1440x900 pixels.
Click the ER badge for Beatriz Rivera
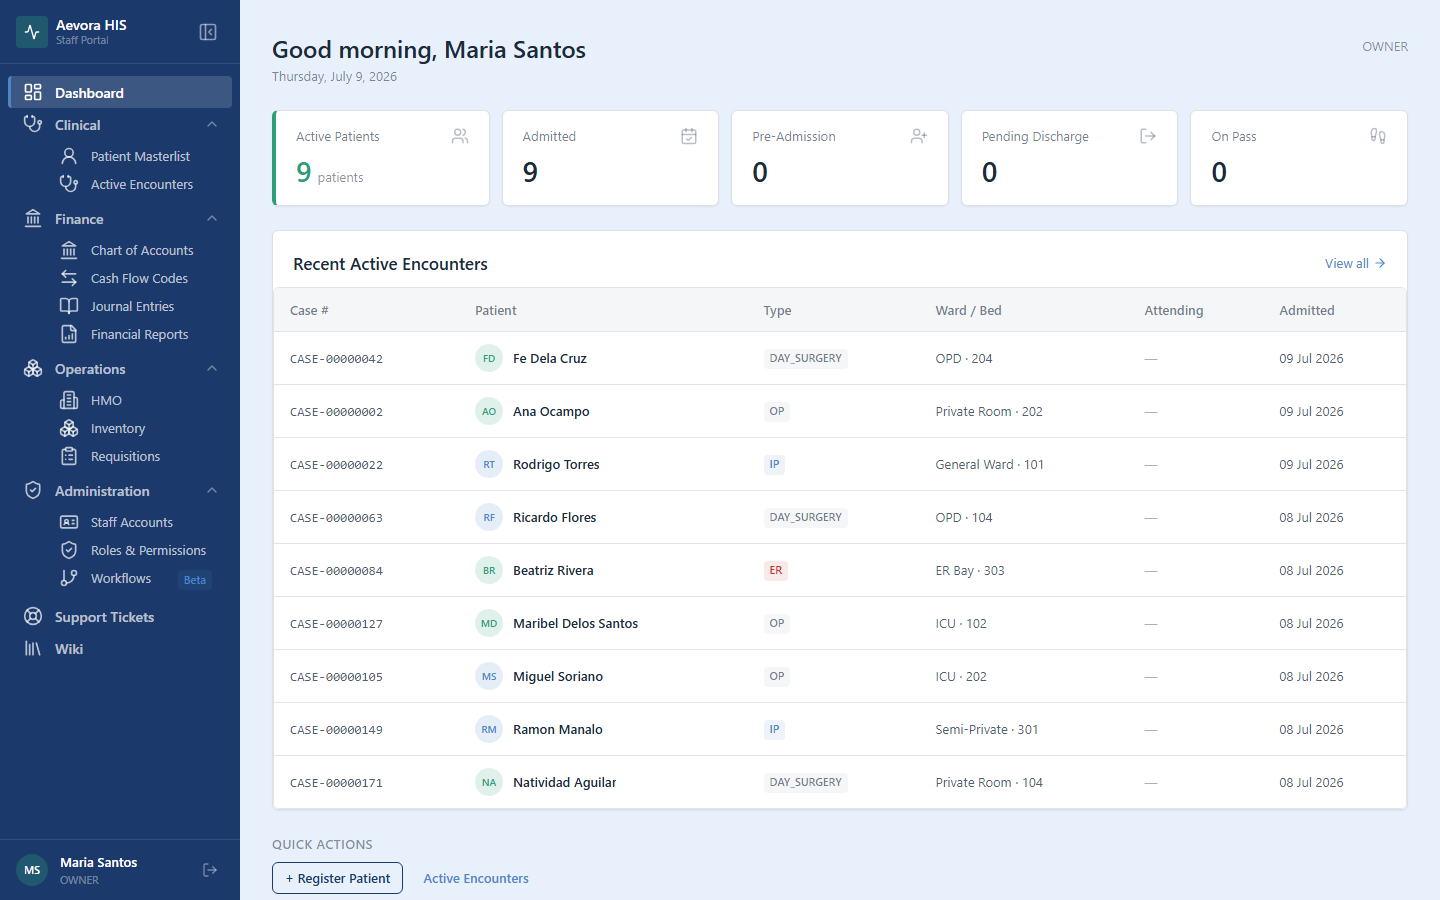[x=776, y=570]
